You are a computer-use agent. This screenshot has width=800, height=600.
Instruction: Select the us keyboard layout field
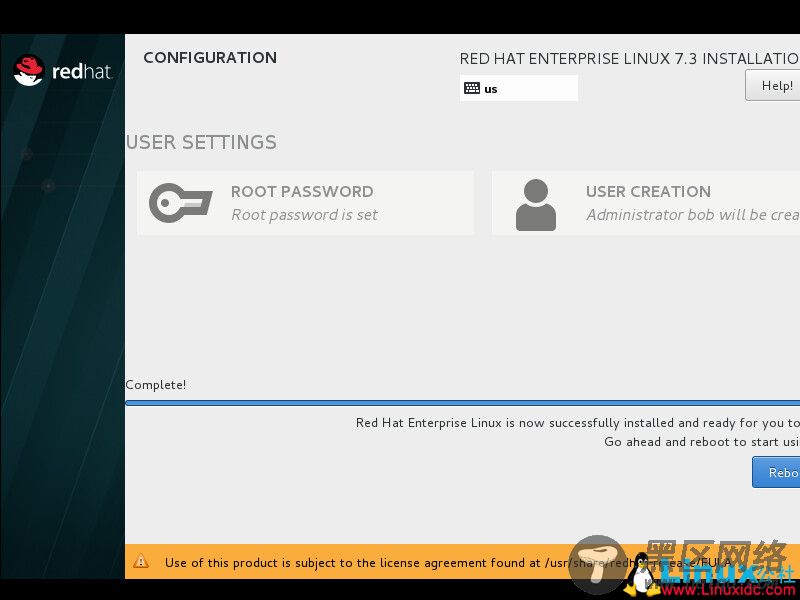pyautogui.click(x=518, y=88)
